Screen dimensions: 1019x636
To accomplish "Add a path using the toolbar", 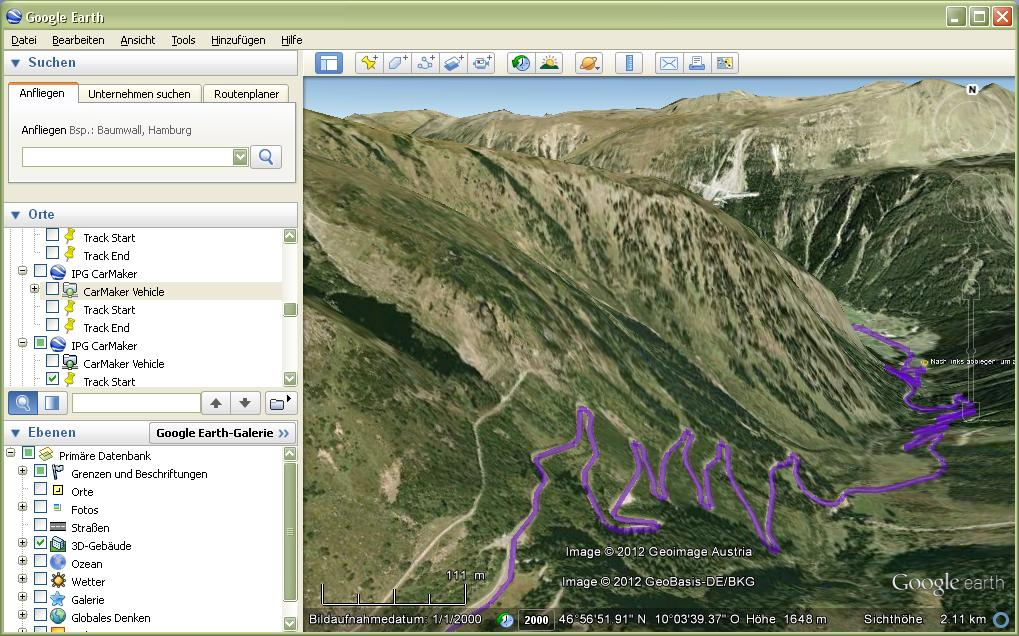I will 426,63.
